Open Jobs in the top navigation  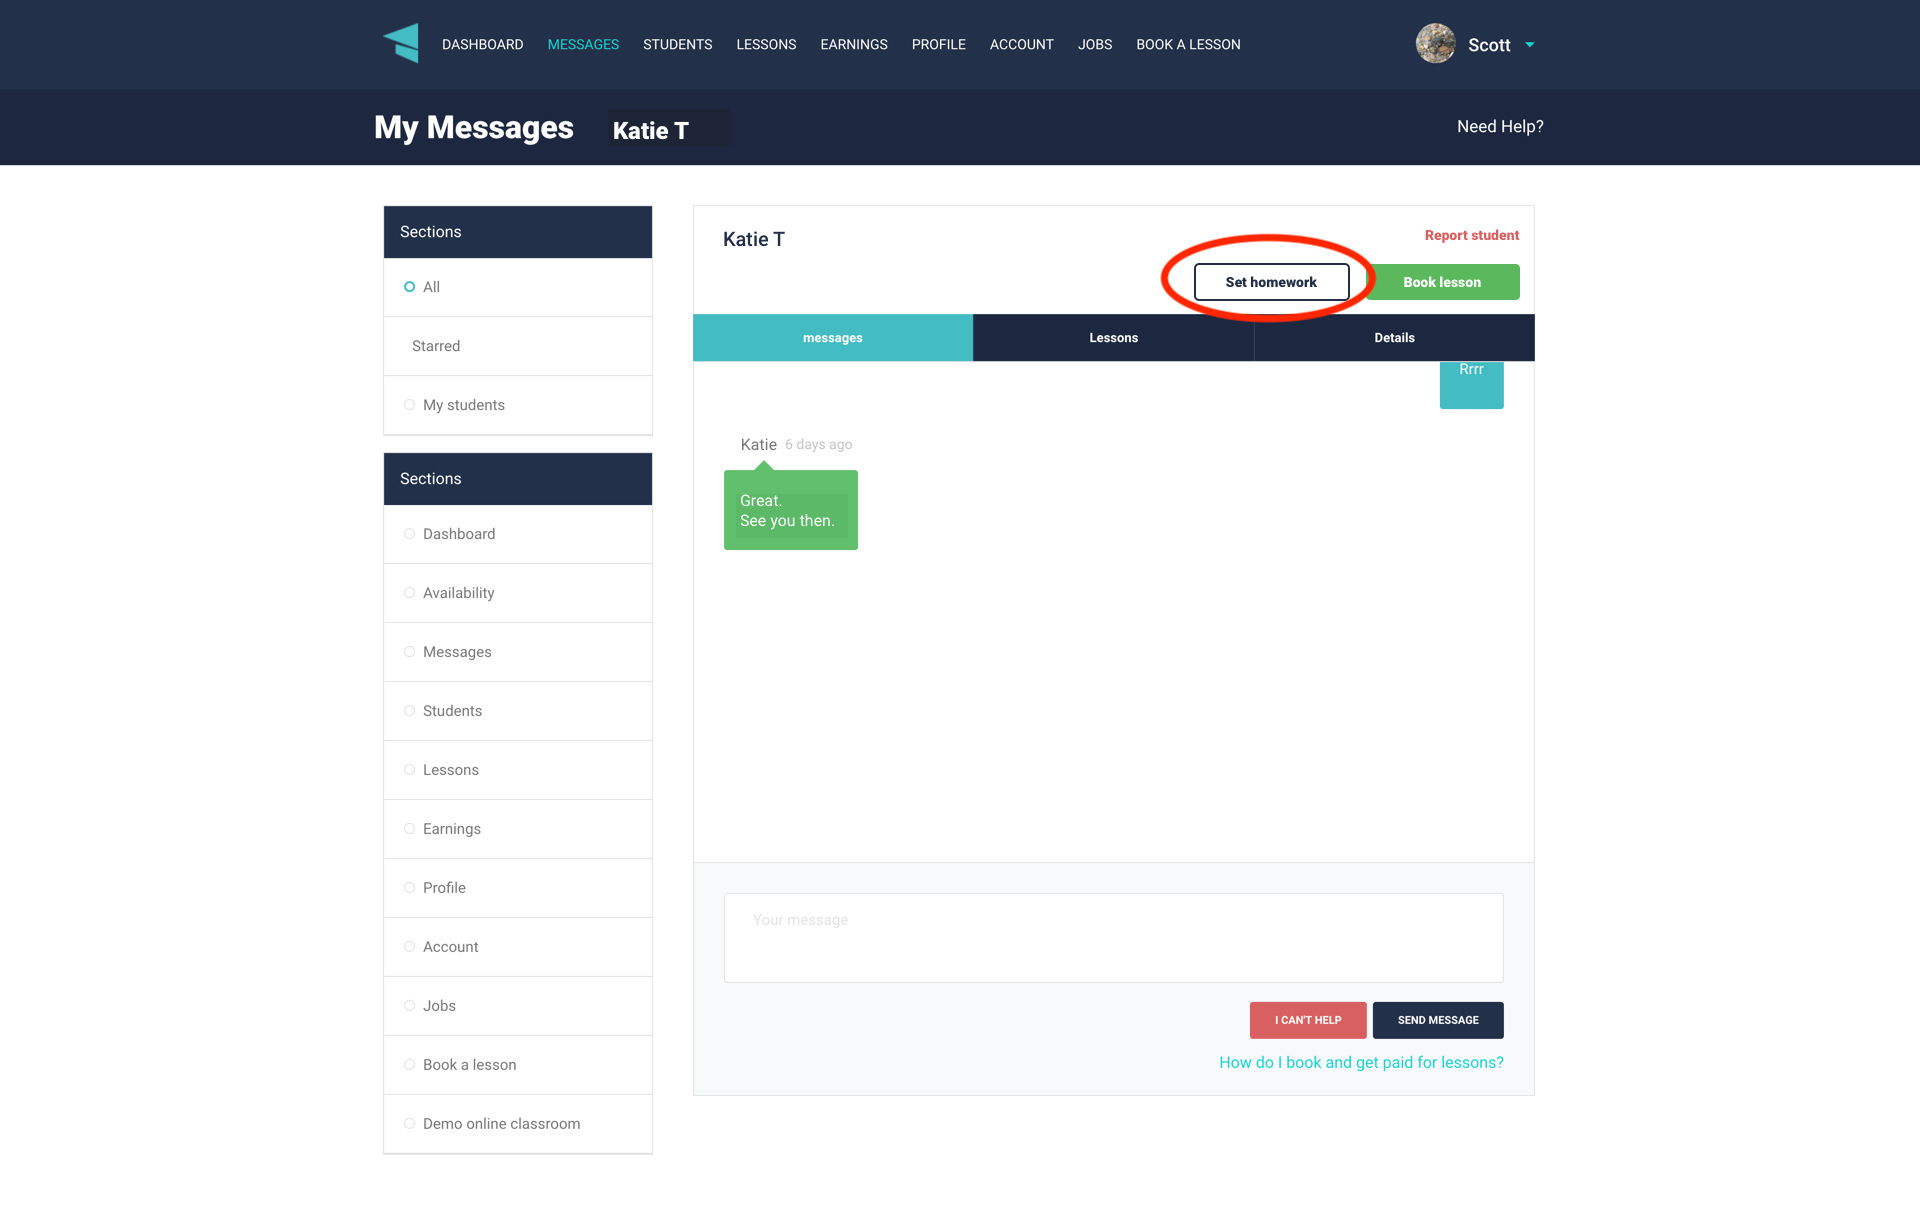pos(1094,45)
